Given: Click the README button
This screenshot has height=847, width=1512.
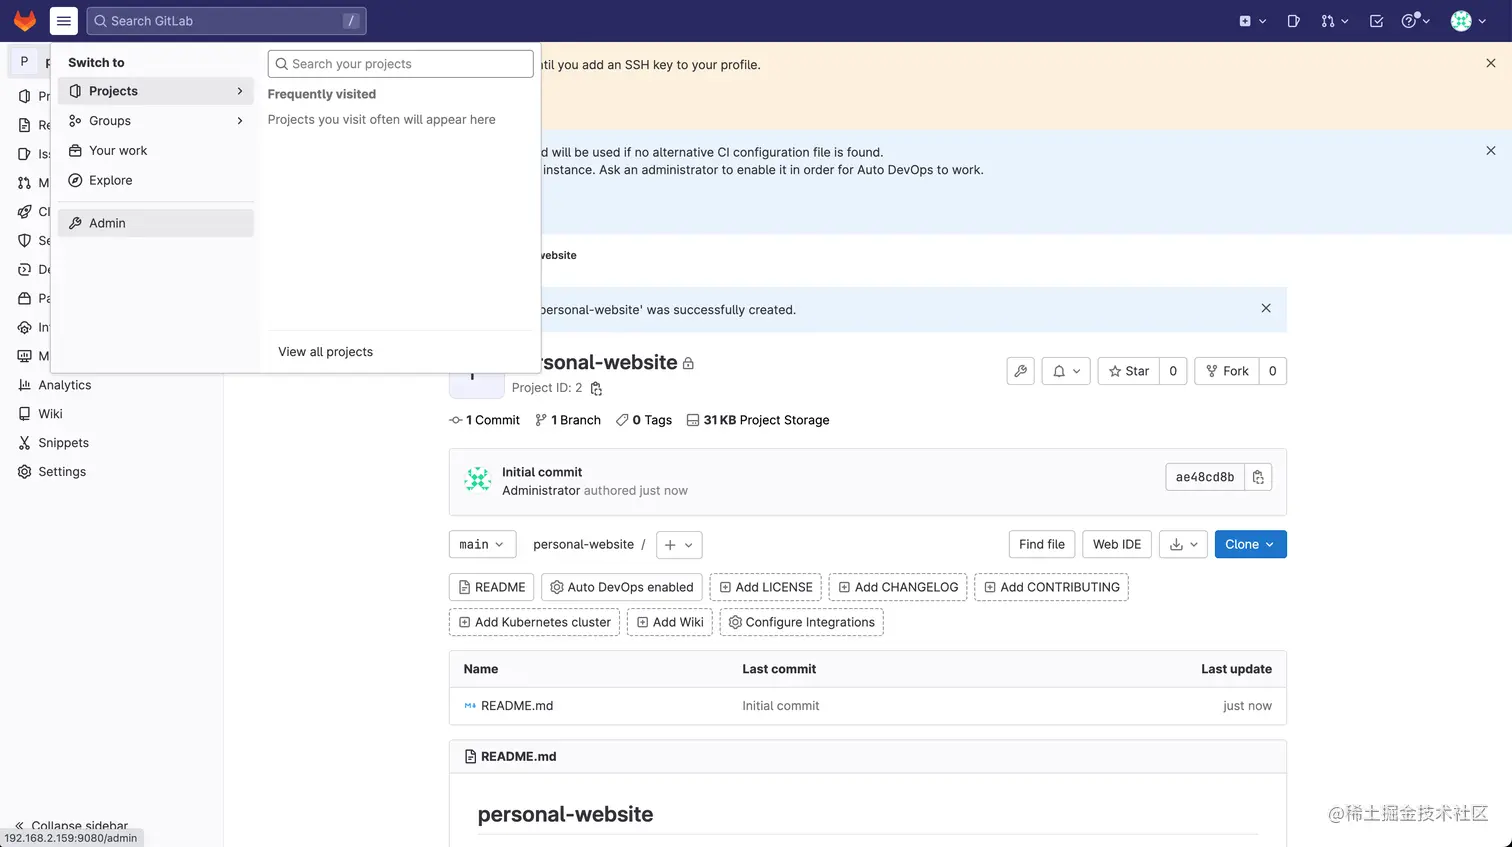Looking at the screenshot, I should coord(491,587).
